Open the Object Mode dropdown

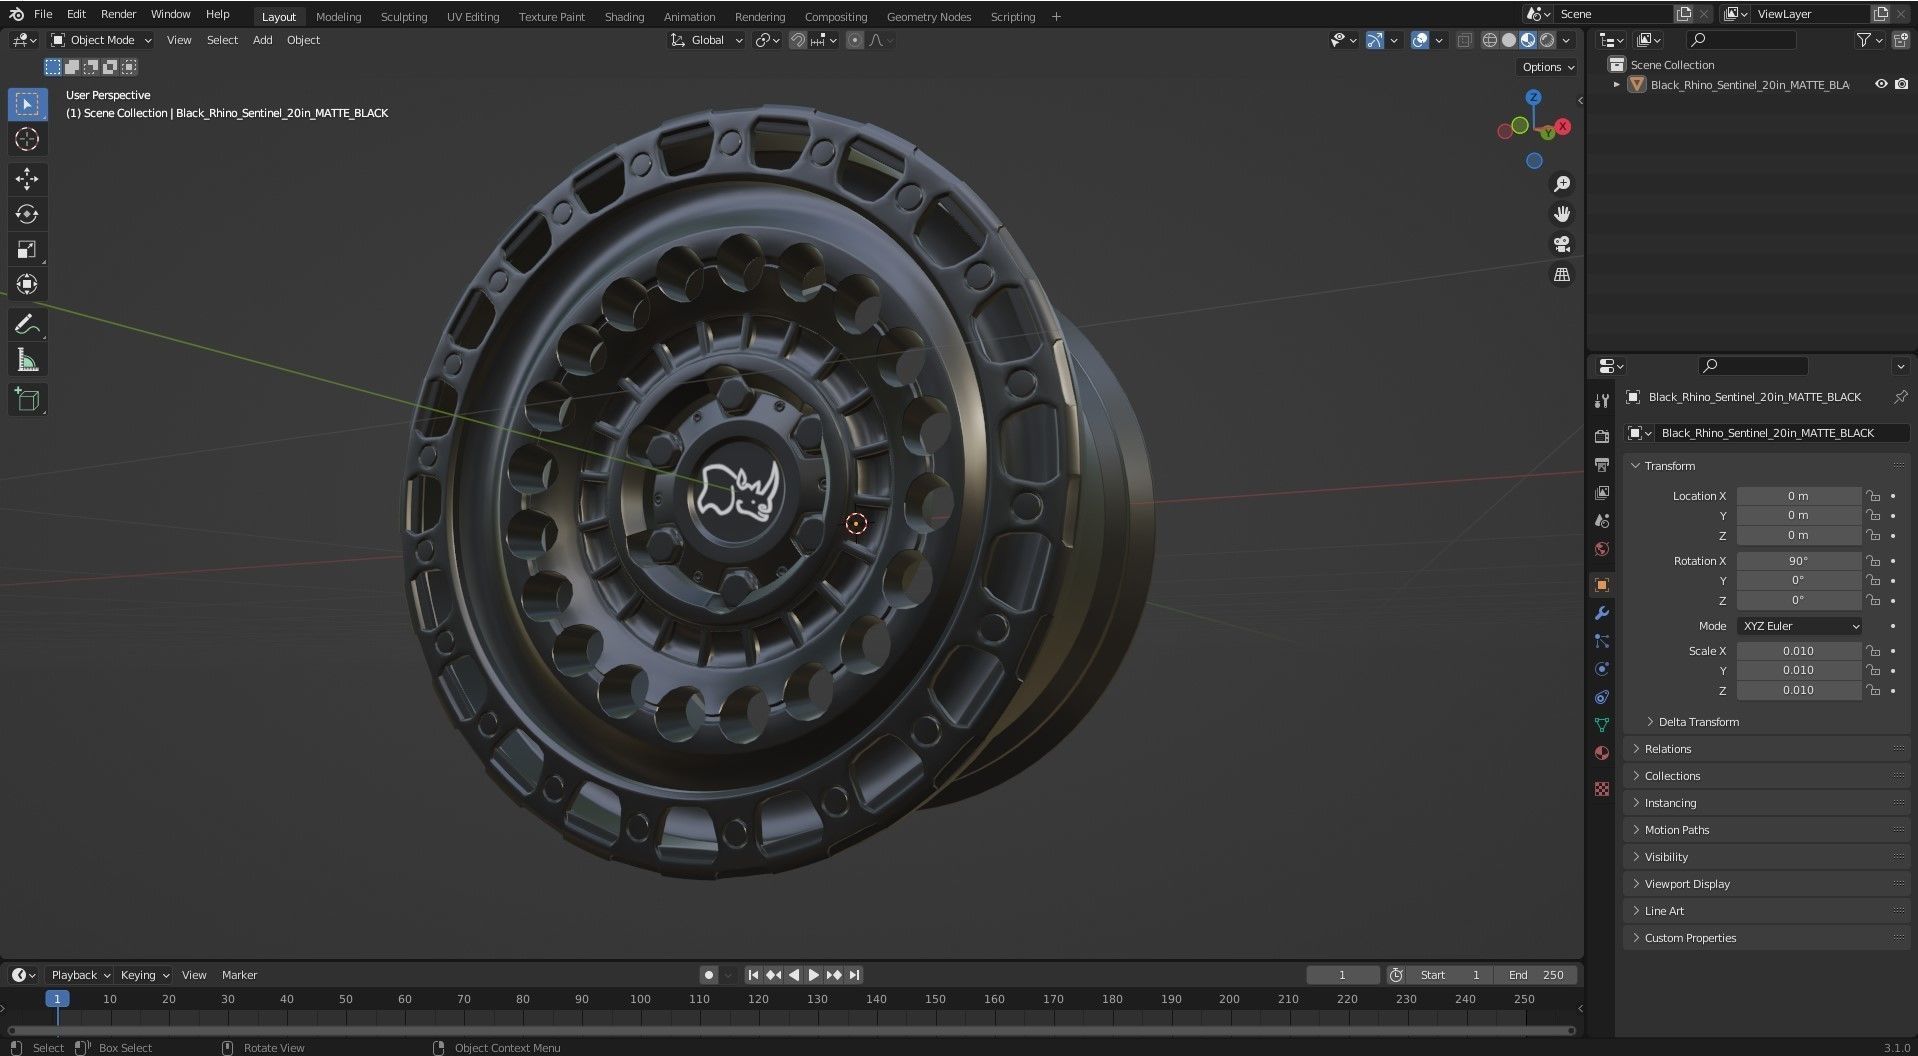[x=101, y=40]
